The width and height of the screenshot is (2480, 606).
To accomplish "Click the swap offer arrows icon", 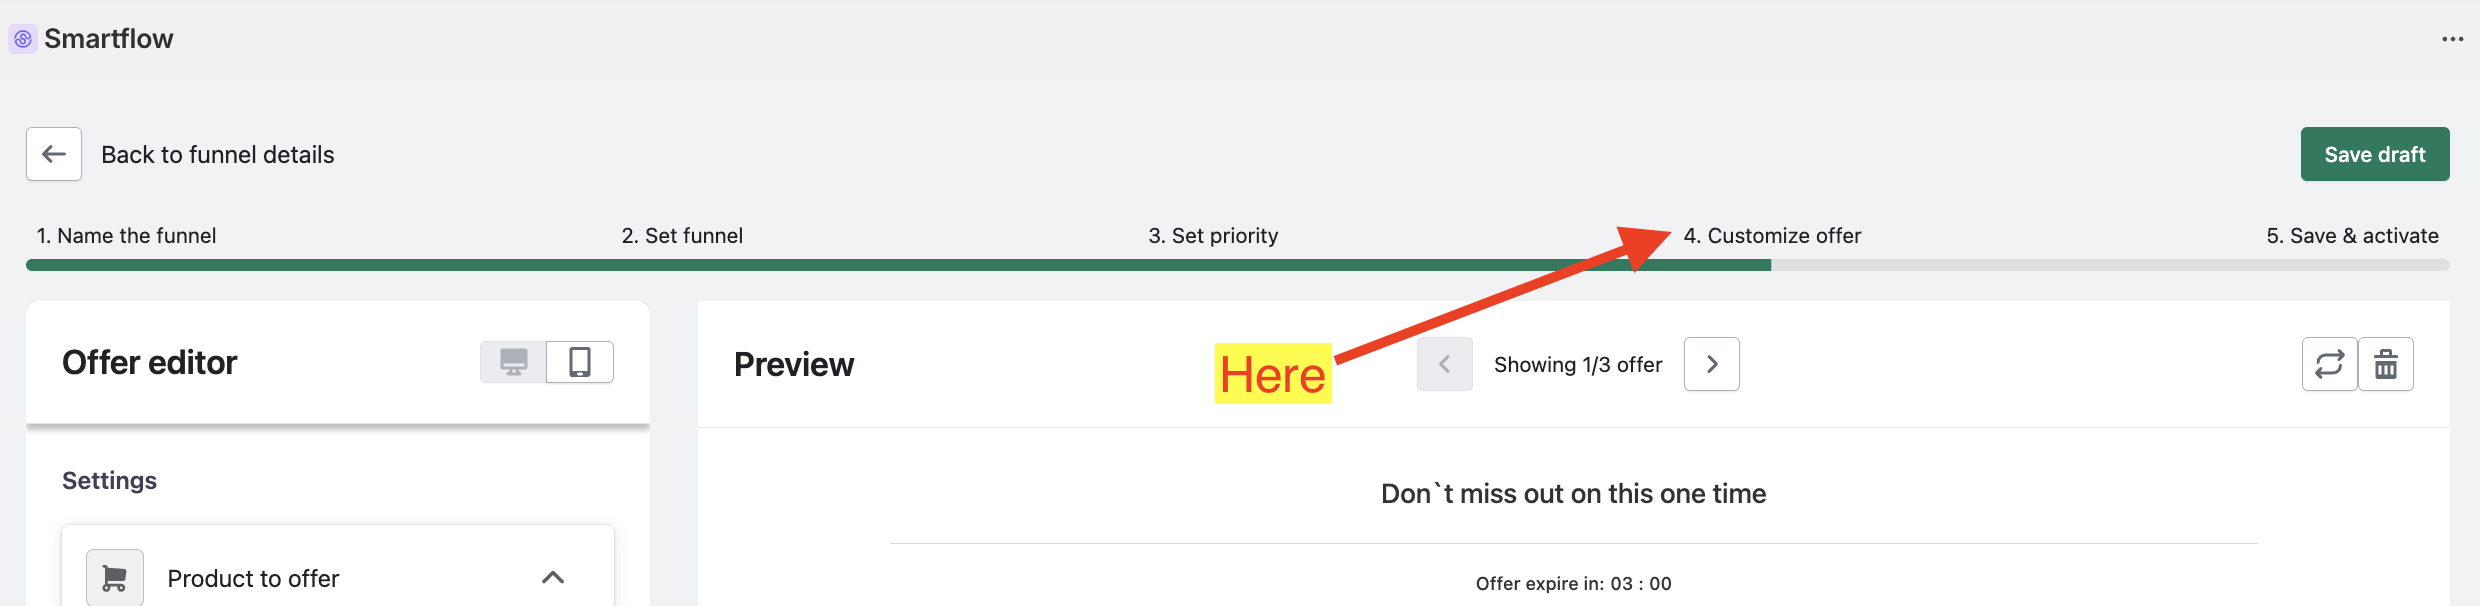I will 2329,364.
